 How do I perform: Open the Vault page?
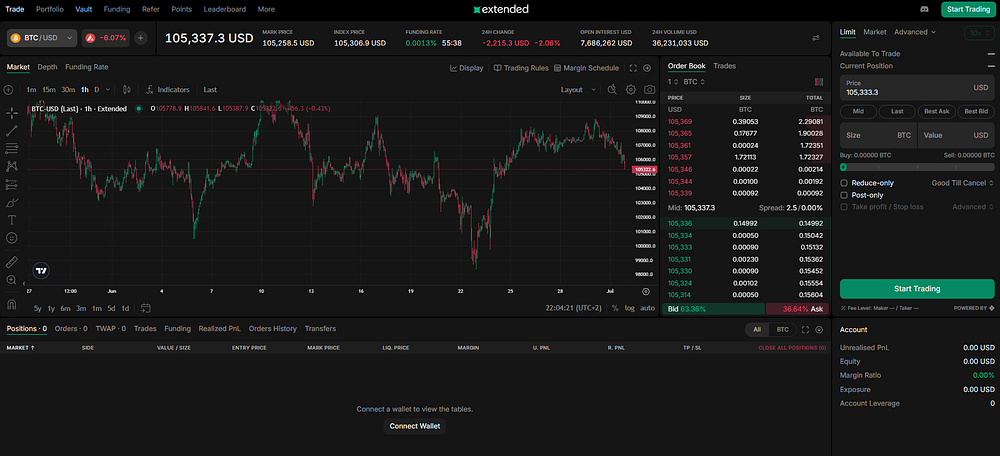84,10
